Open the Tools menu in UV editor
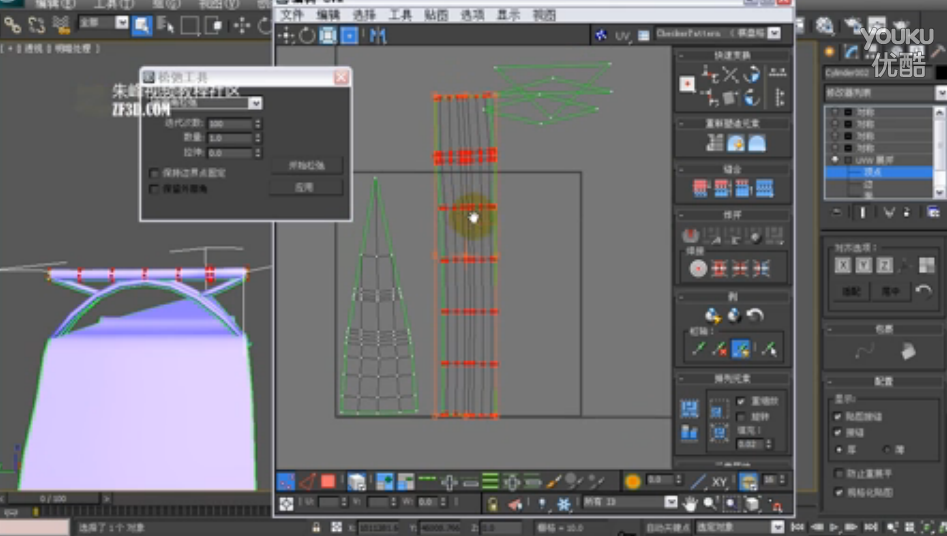Image resolution: width=947 pixels, height=536 pixels. (399, 15)
